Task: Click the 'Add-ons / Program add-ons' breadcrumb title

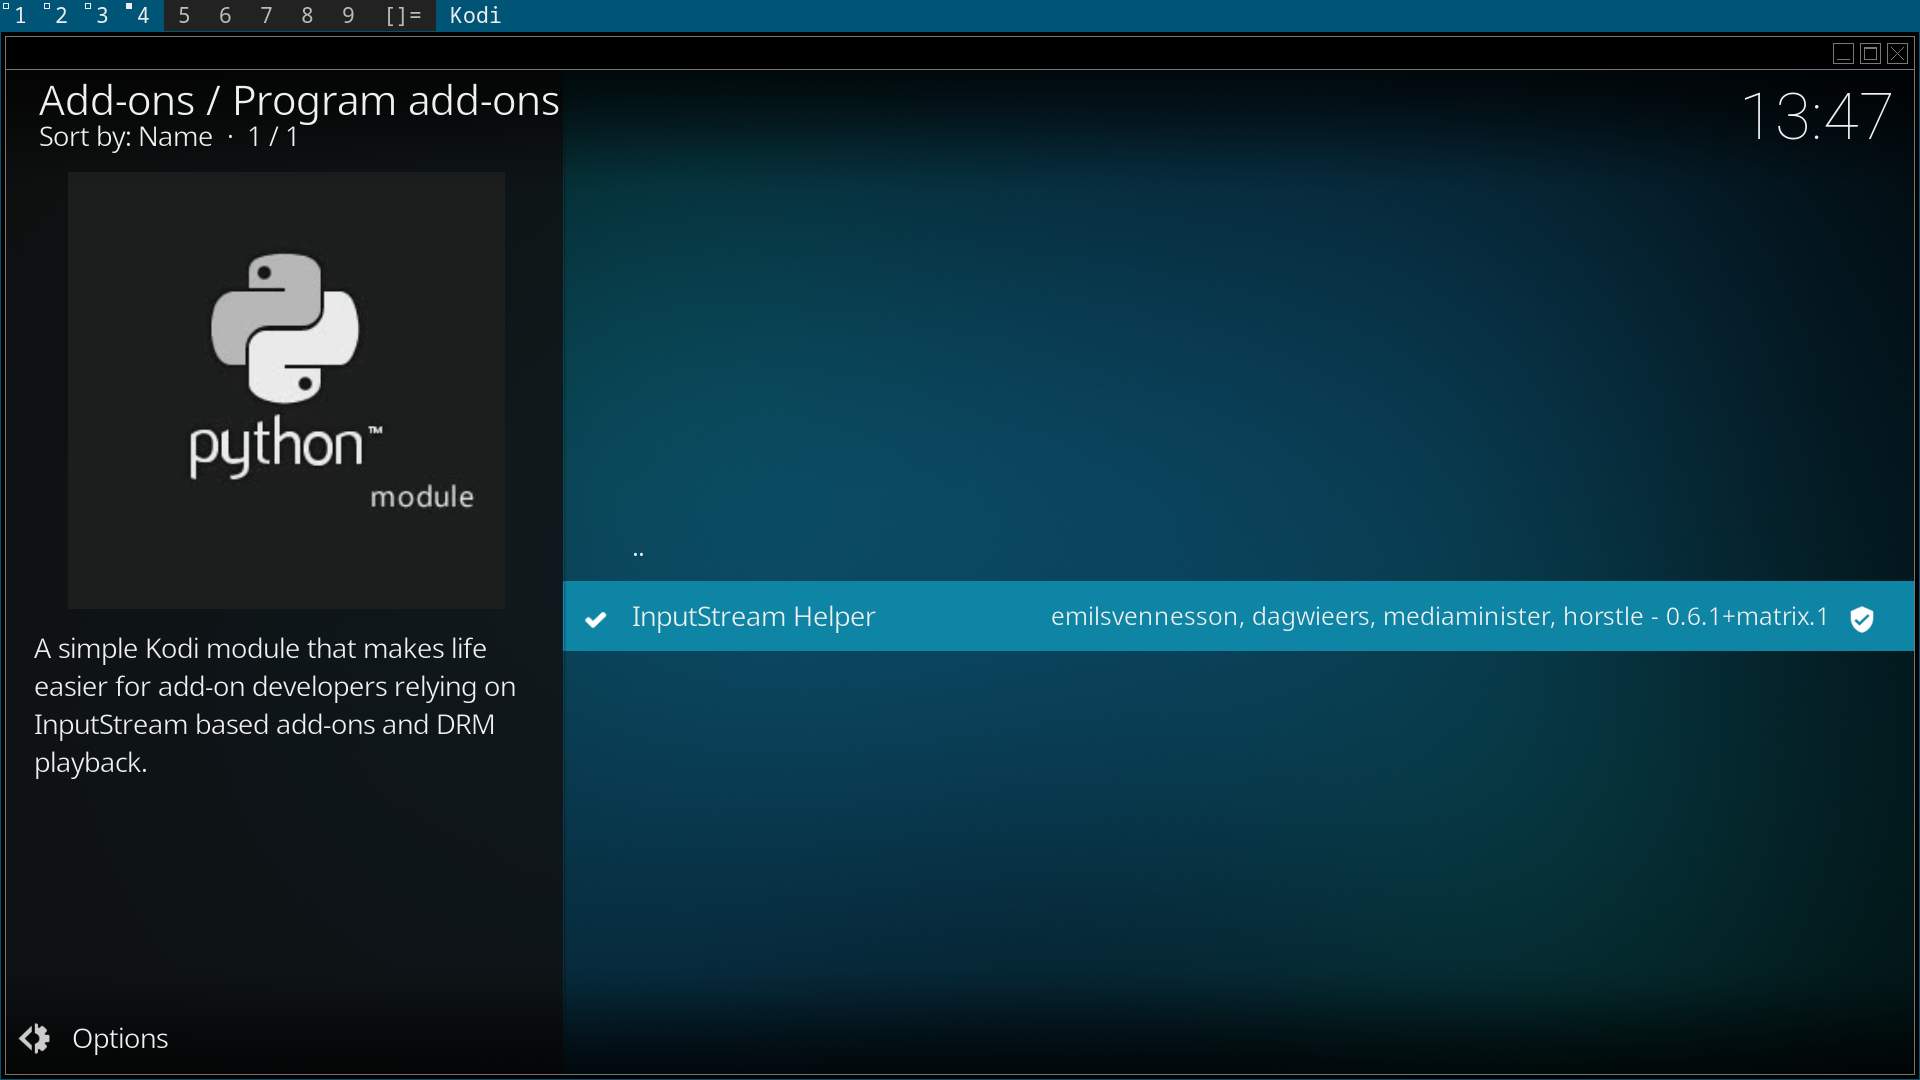Action: click(x=299, y=100)
